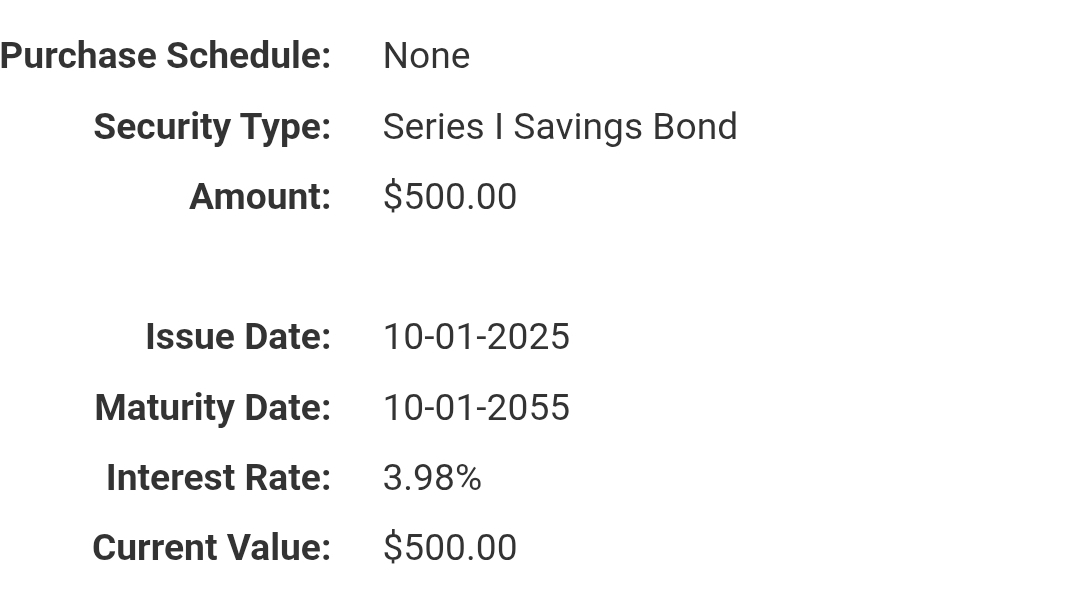
Task: Click the Security Type label
Action: click(x=211, y=127)
